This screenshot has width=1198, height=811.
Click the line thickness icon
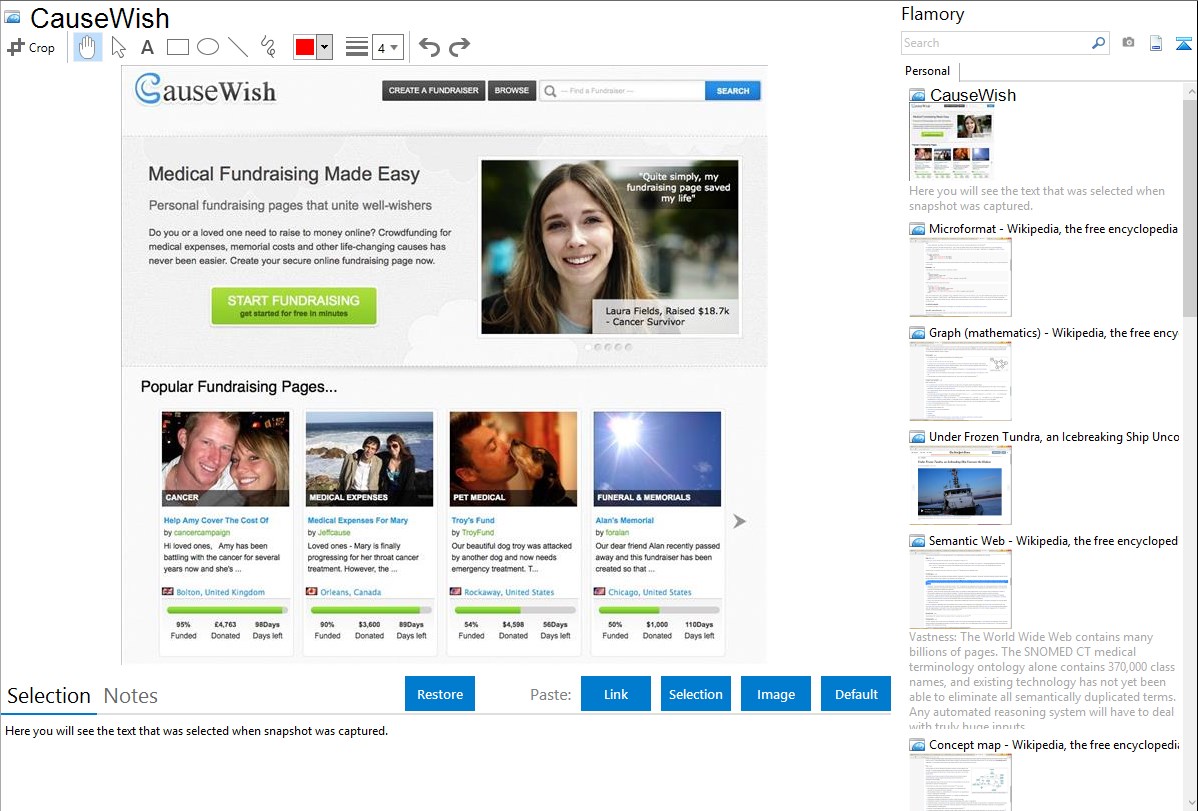click(357, 47)
